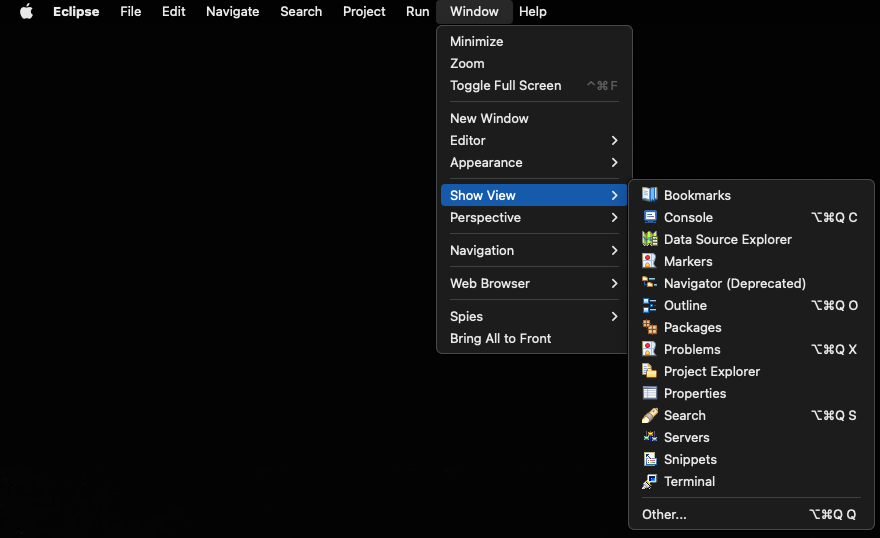Select the Console view label
Viewport: 880px width, 538px height.
(x=688, y=217)
